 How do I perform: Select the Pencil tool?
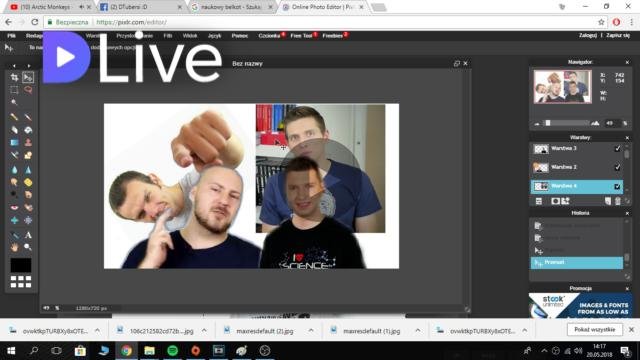[14, 117]
